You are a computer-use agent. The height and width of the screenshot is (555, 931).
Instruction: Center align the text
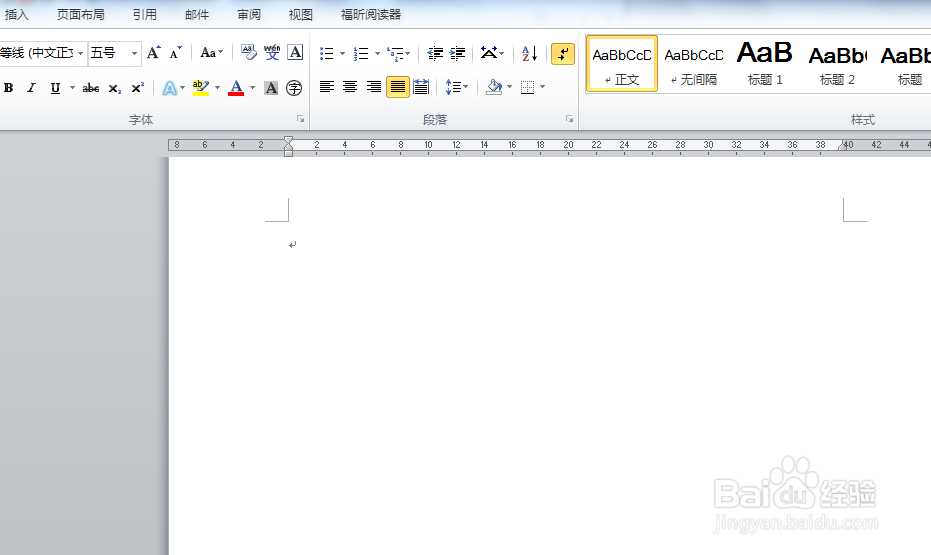point(350,87)
